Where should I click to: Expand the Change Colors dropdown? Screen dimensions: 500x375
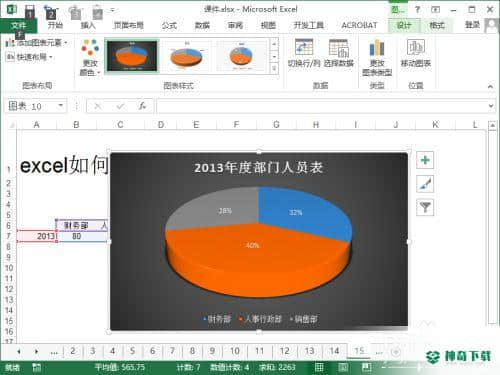click(90, 58)
